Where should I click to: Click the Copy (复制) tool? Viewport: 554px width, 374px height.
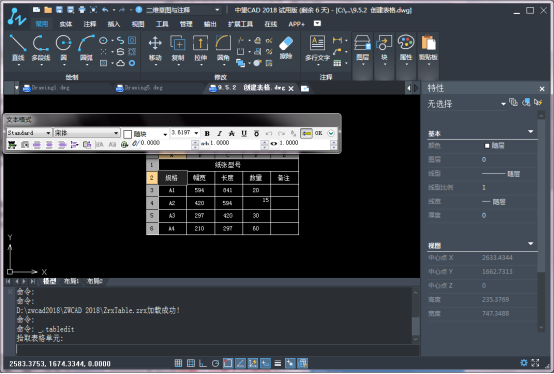click(x=178, y=48)
